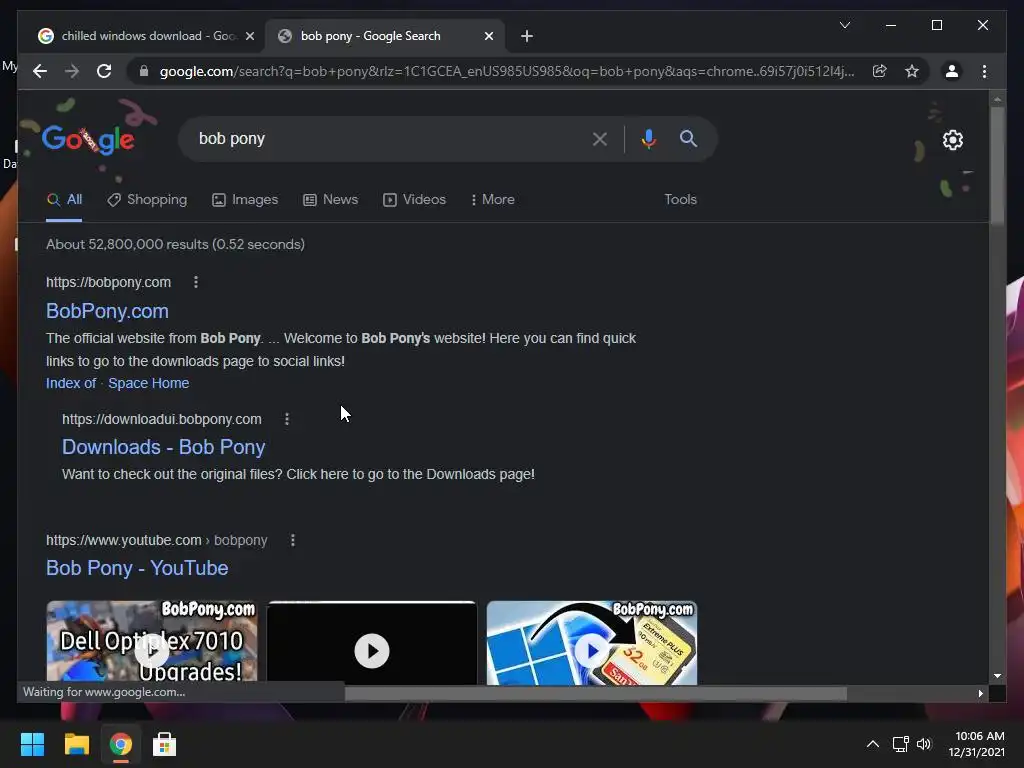Screen dimensions: 1024x768
Task: Play the SanDisk SD card video thumbnail
Action: click(592, 643)
